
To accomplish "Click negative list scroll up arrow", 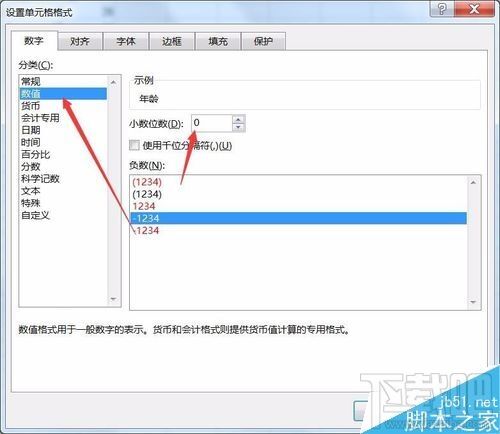I will [473, 182].
